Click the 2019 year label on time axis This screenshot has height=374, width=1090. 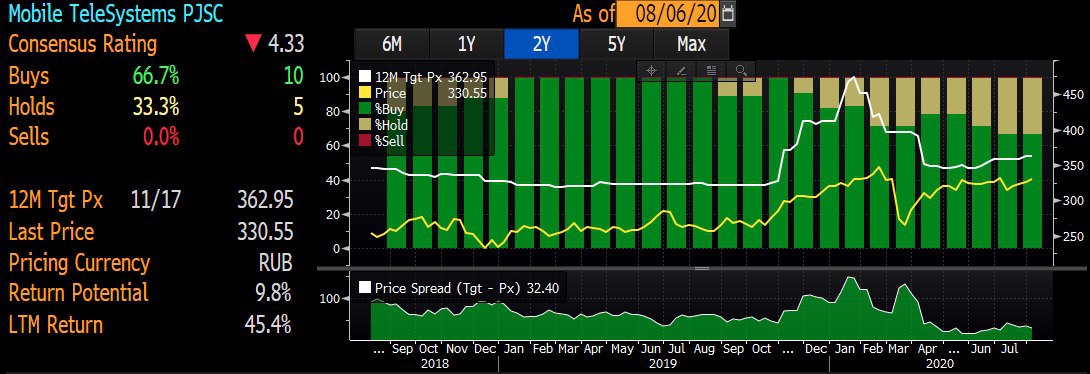coord(663,364)
